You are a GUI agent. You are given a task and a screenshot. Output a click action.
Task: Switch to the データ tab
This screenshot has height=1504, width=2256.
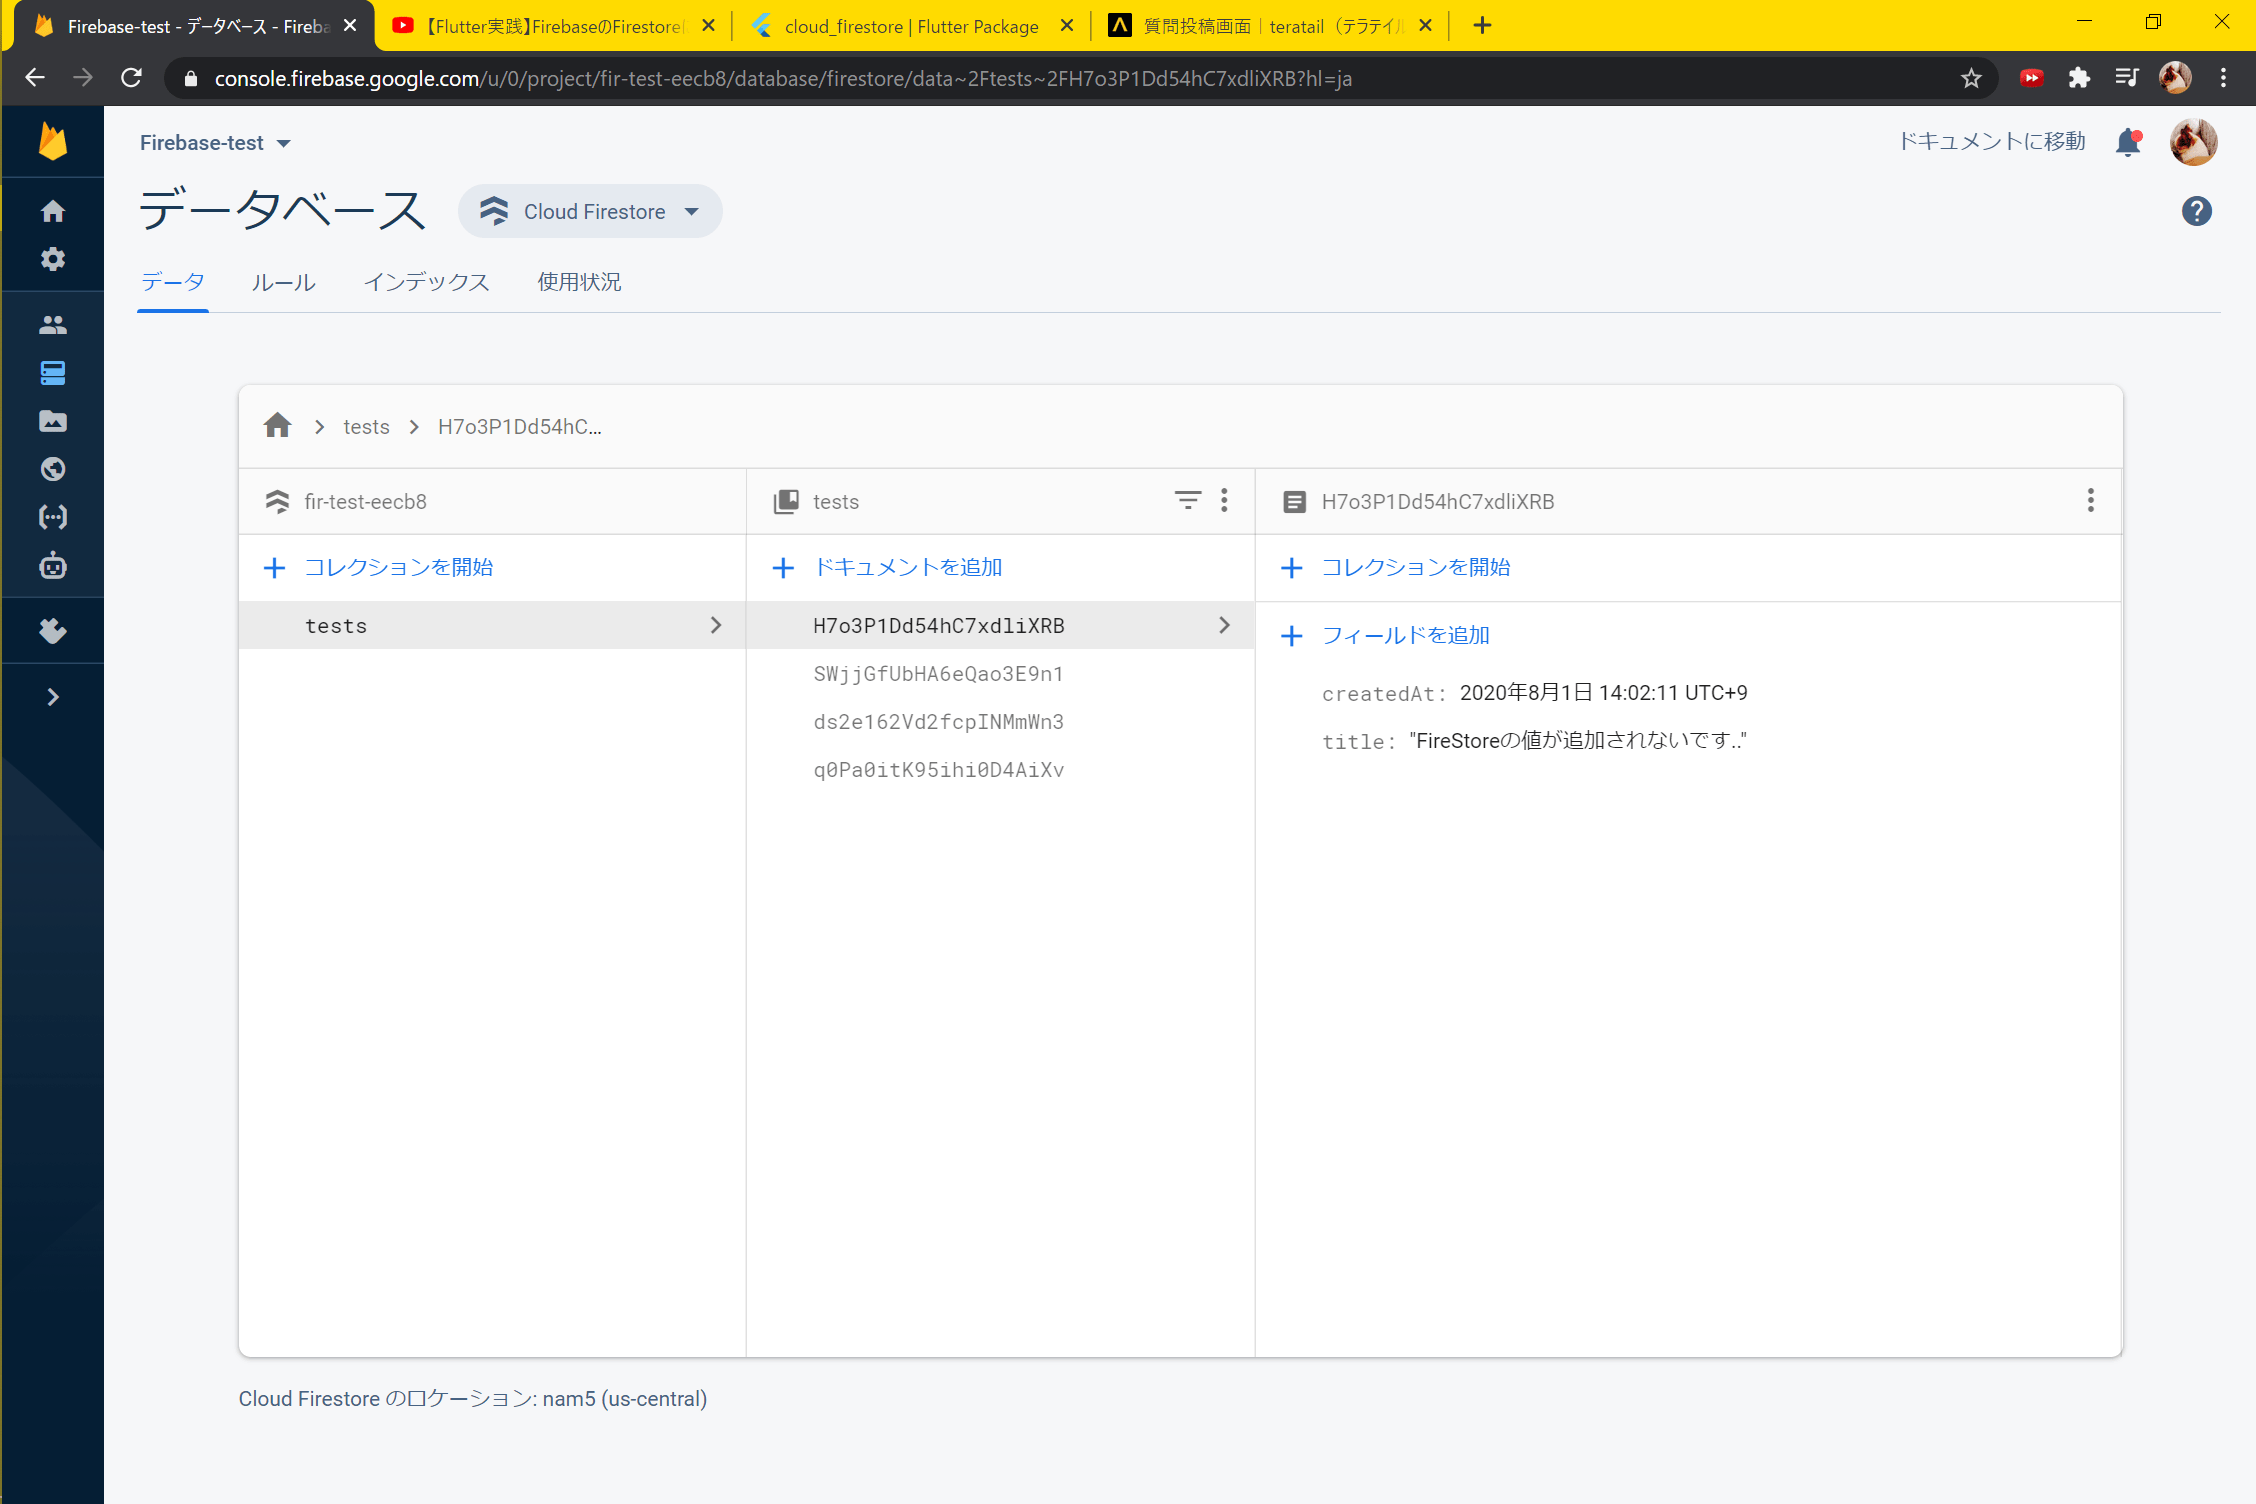[173, 282]
